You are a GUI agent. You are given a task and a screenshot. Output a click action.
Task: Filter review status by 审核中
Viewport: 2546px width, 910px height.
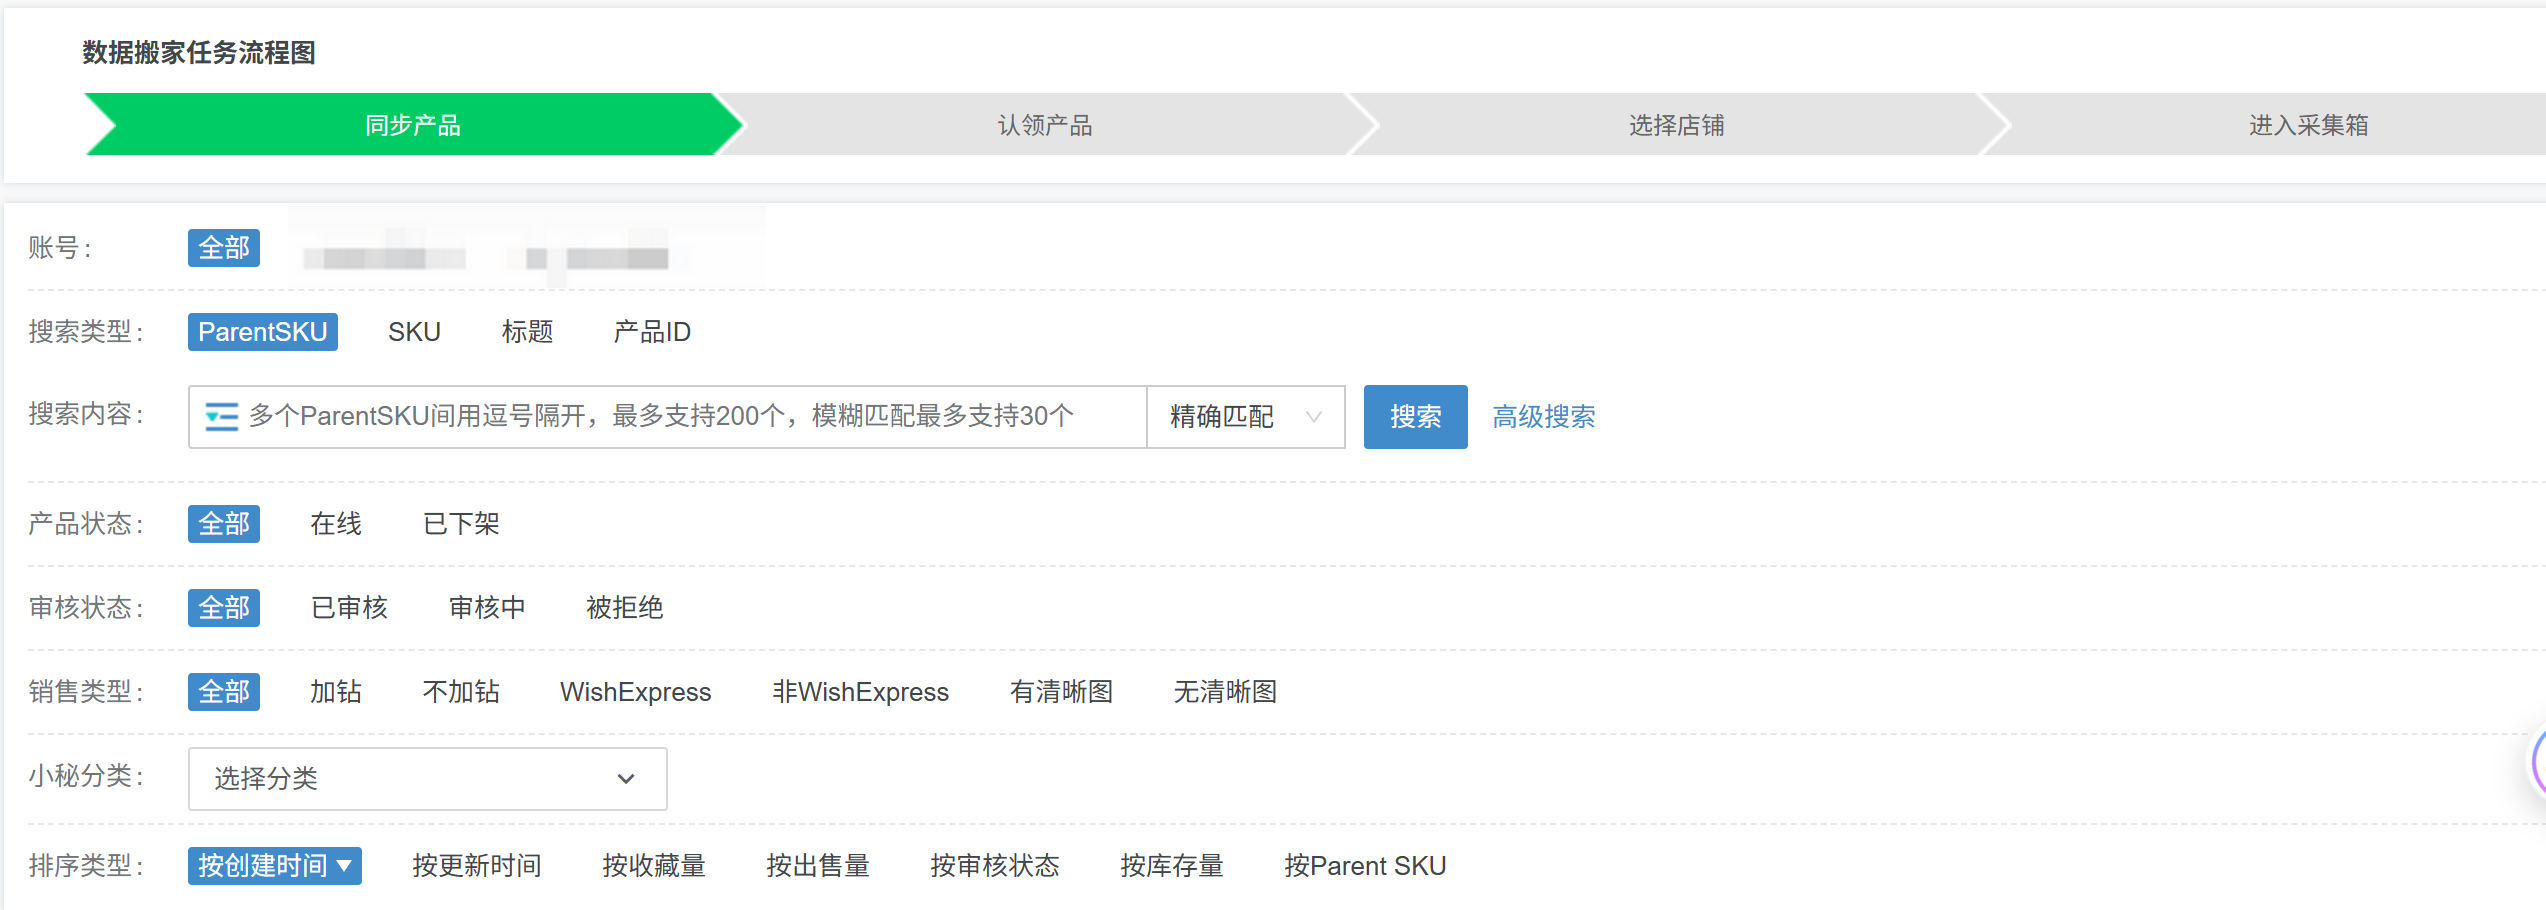click(487, 608)
